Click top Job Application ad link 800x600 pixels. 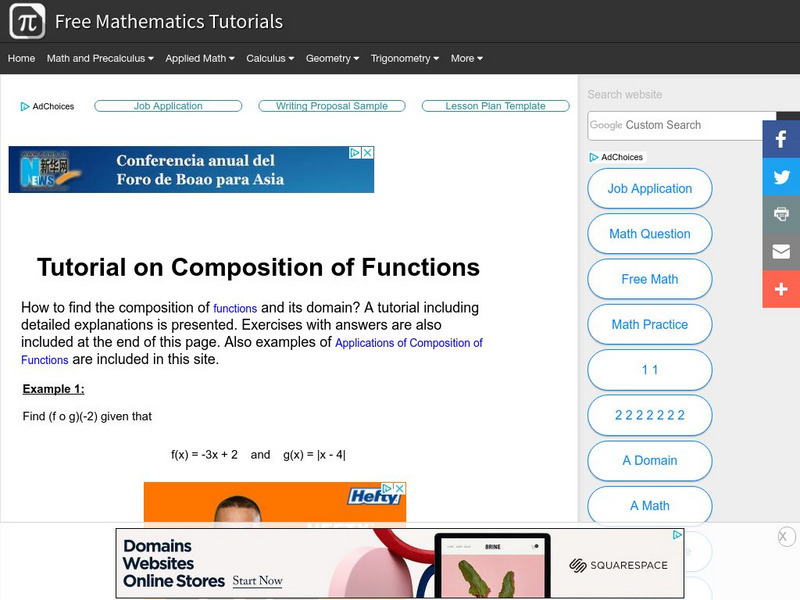(x=168, y=106)
